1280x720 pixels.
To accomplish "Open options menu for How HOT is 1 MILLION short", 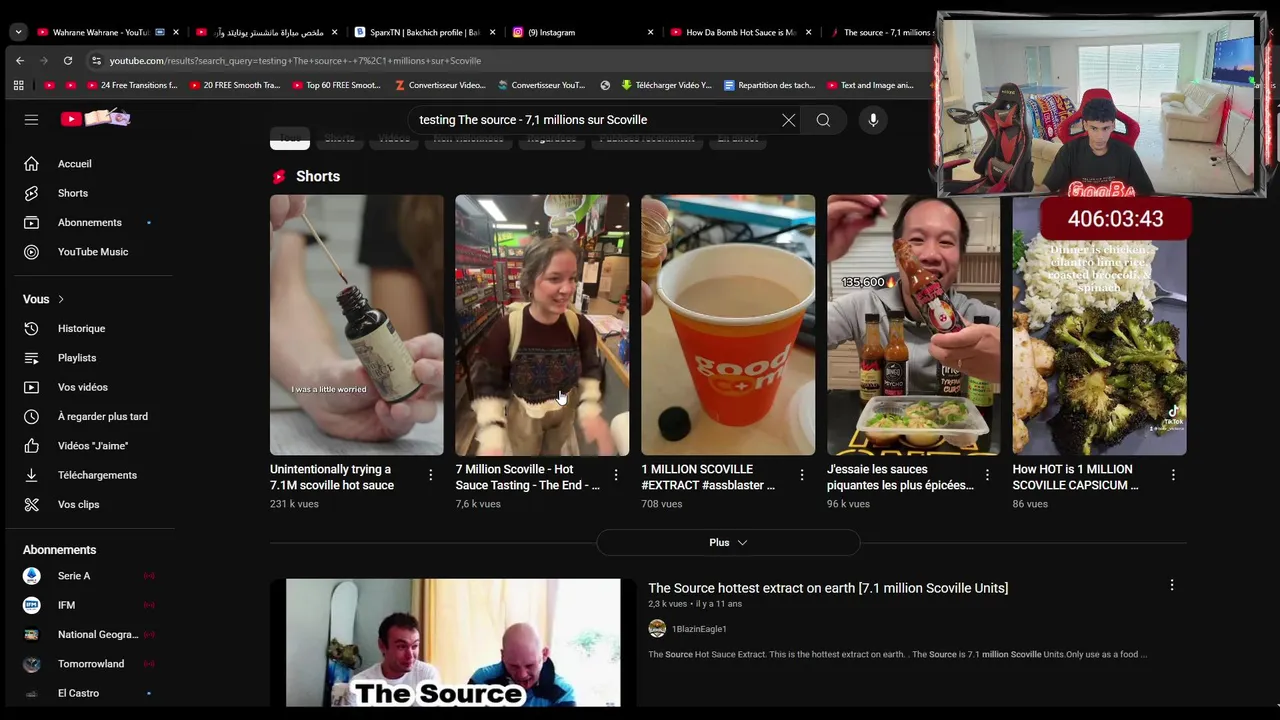I will (1173, 475).
